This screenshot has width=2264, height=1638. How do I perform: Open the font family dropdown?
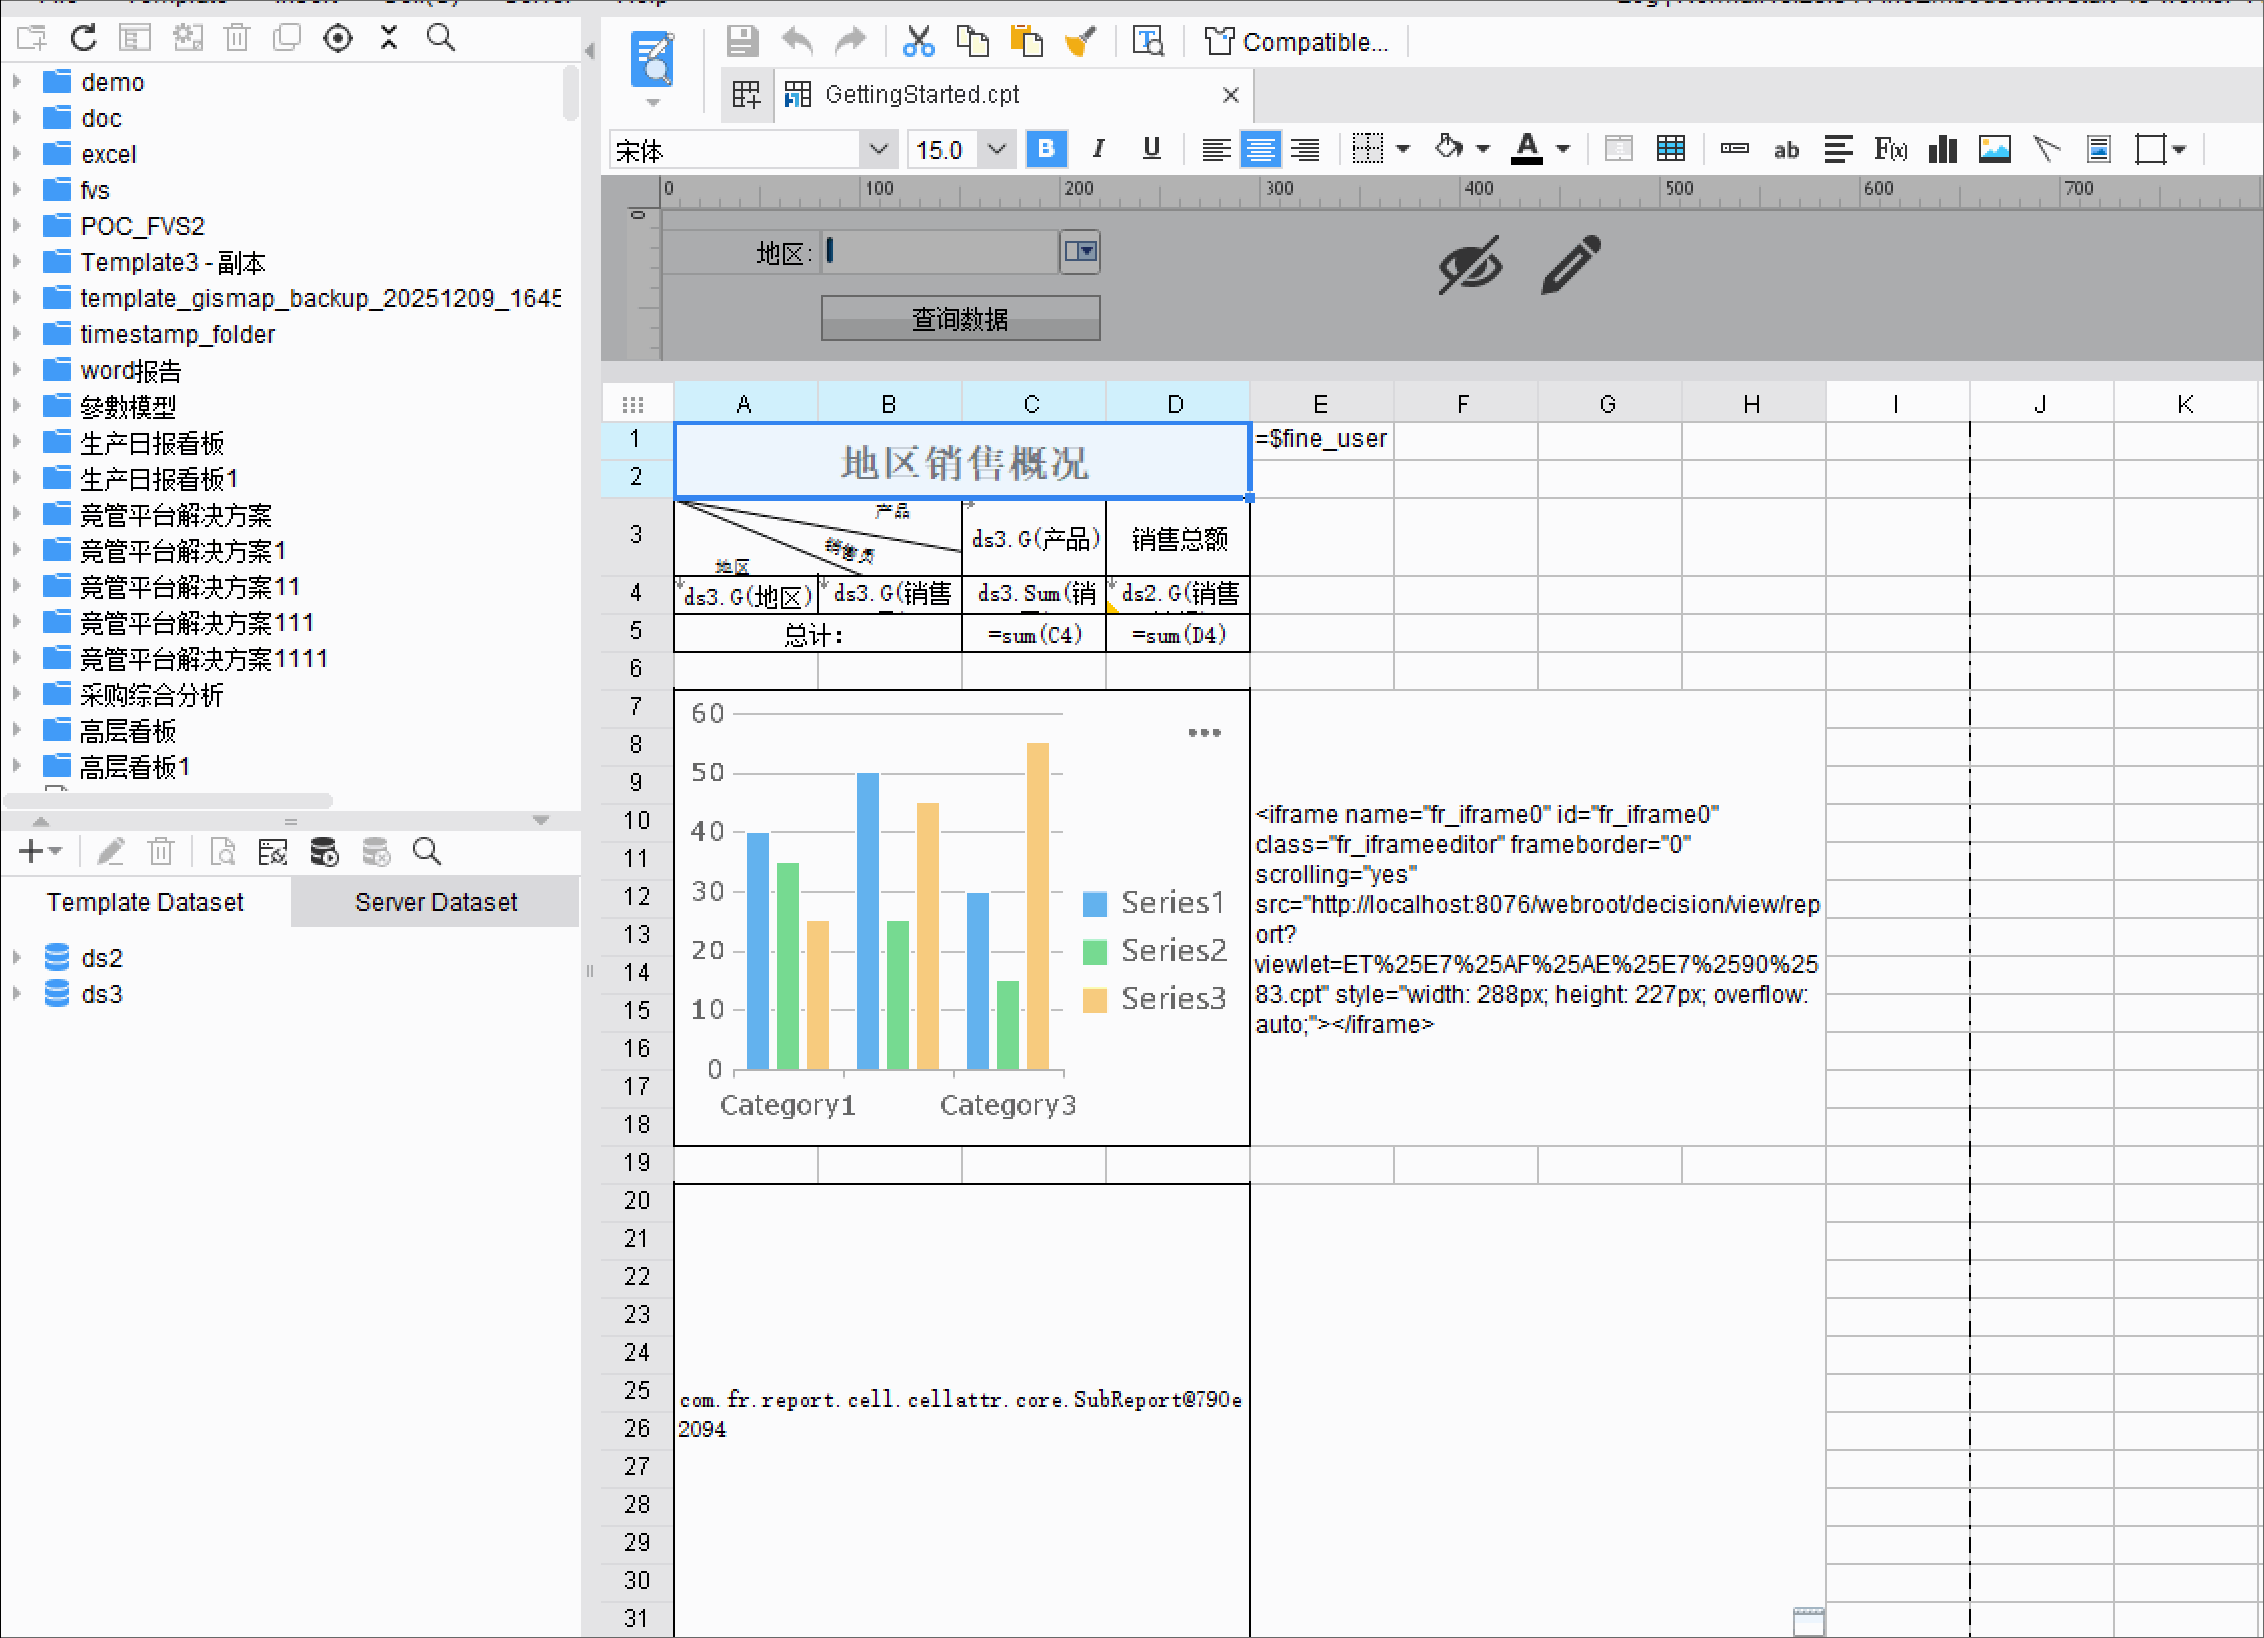[878, 150]
